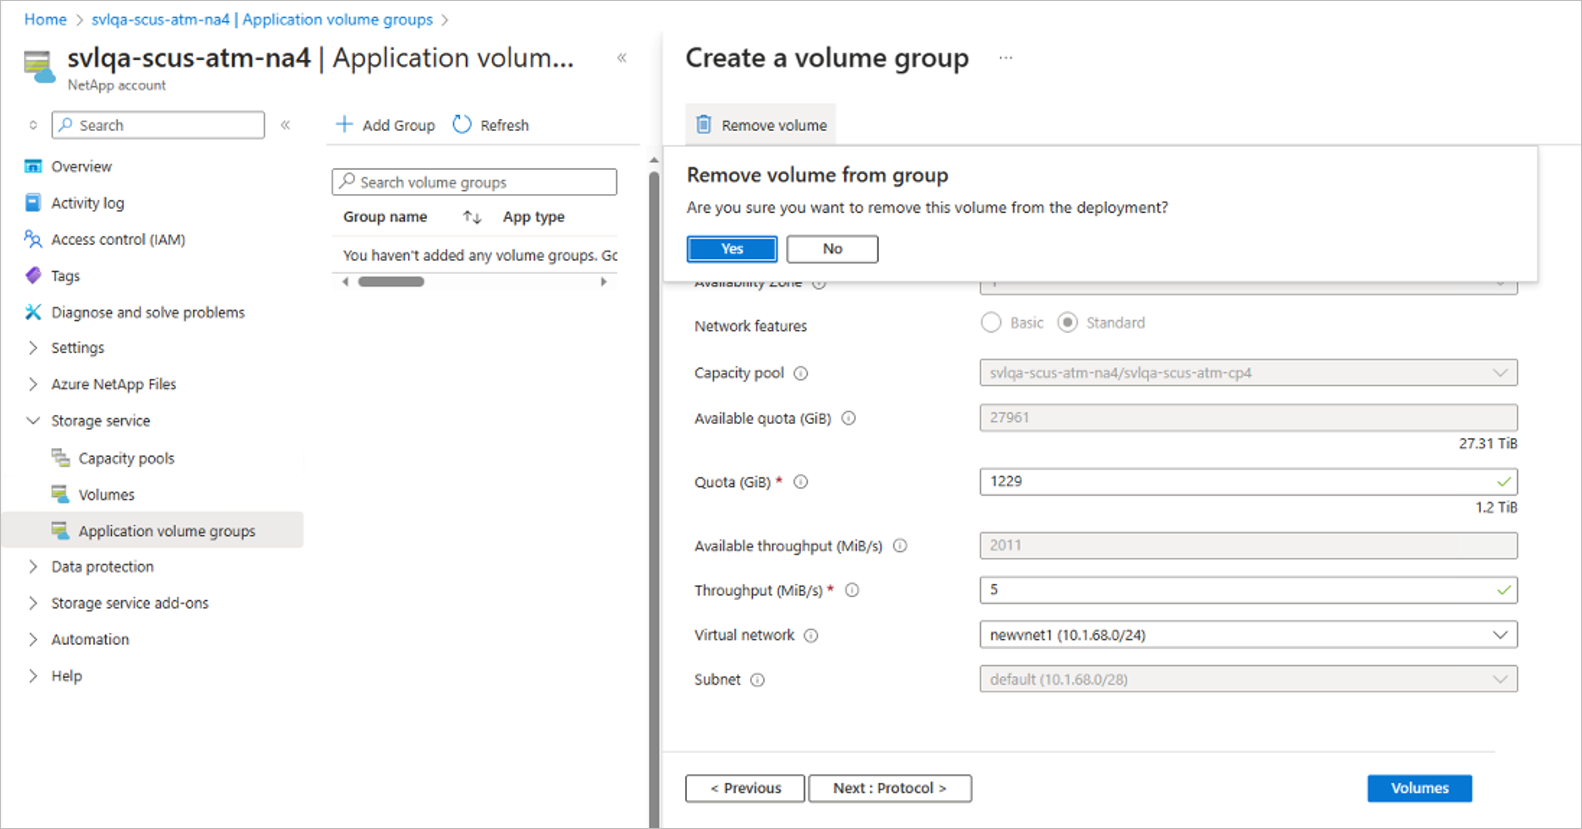Image resolution: width=1582 pixels, height=829 pixels.
Task: Cancel removal with No button
Action: tap(832, 249)
